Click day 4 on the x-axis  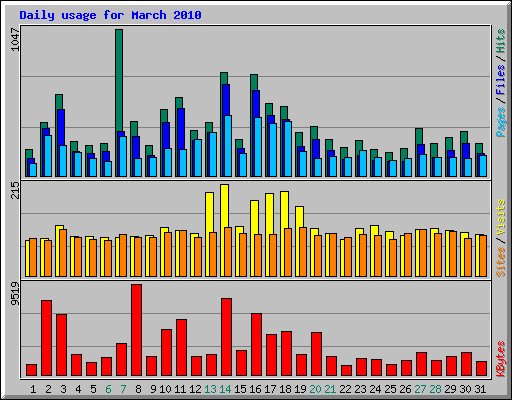(x=78, y=389)
